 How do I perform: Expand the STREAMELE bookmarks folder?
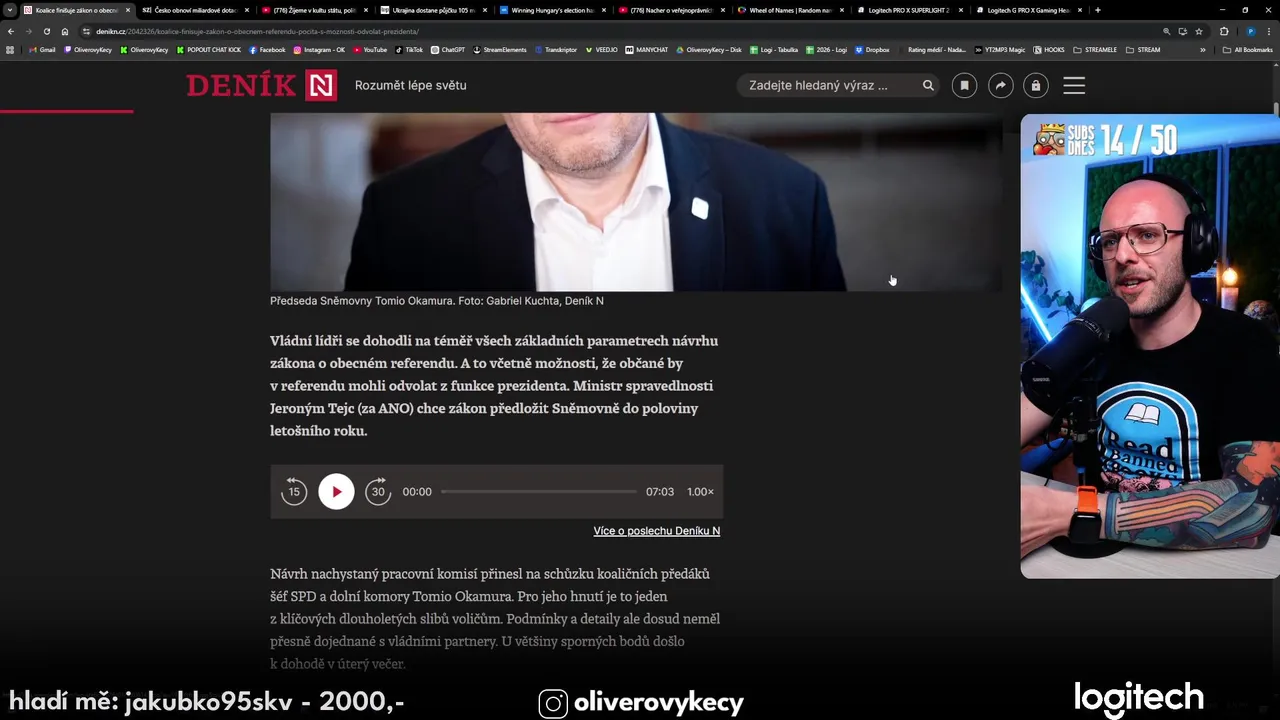1095,49
